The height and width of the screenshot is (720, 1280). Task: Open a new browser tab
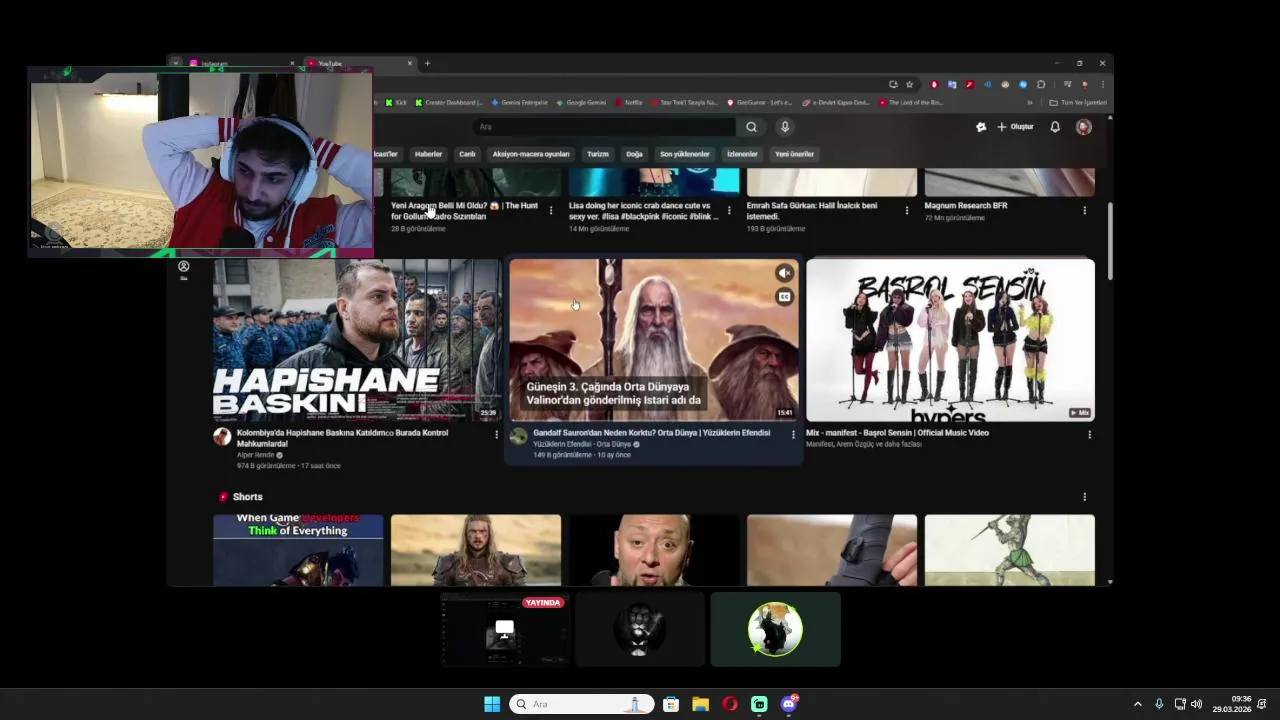(x=427, y=64)
